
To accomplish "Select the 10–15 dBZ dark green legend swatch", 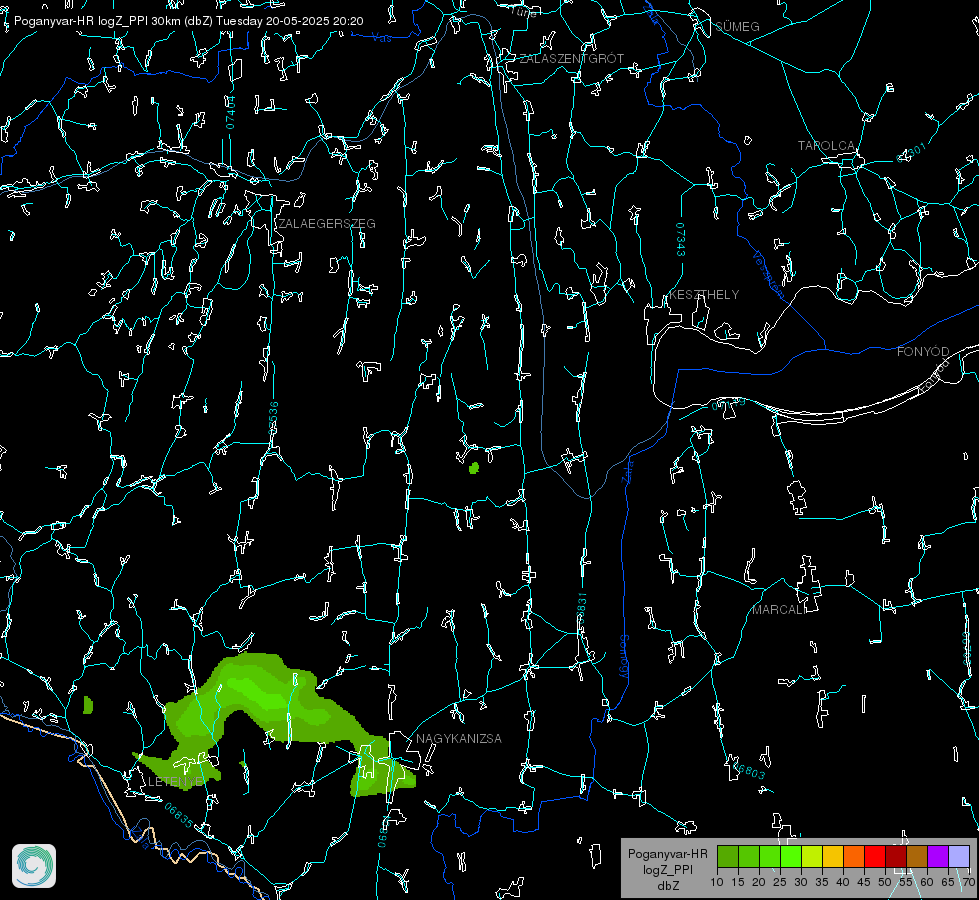I will (728, 856).
